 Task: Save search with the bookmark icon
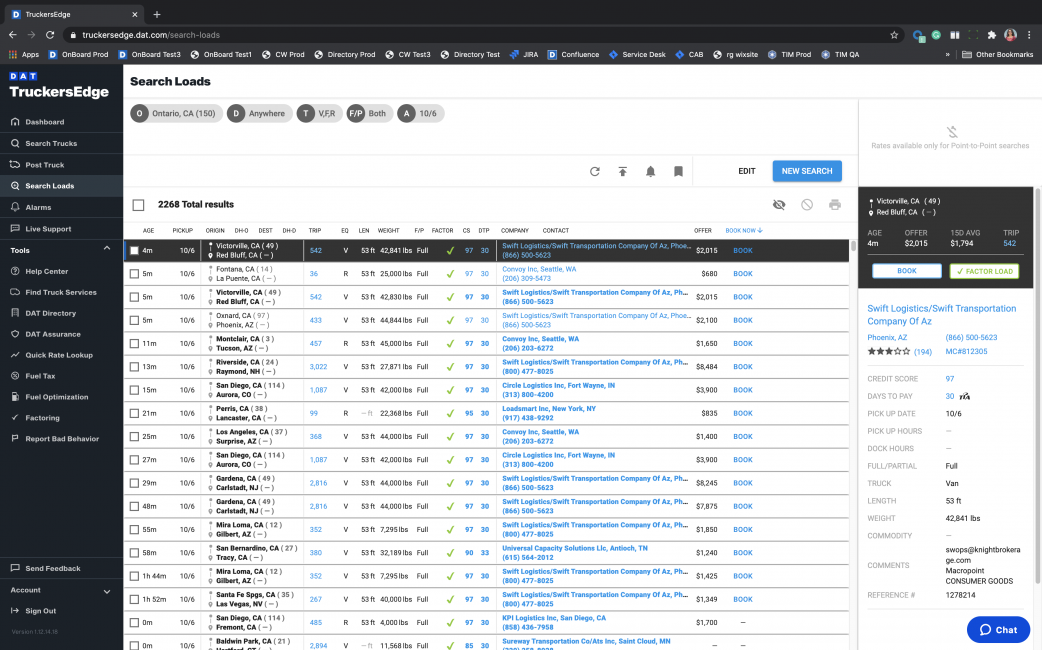pos(678,171)
